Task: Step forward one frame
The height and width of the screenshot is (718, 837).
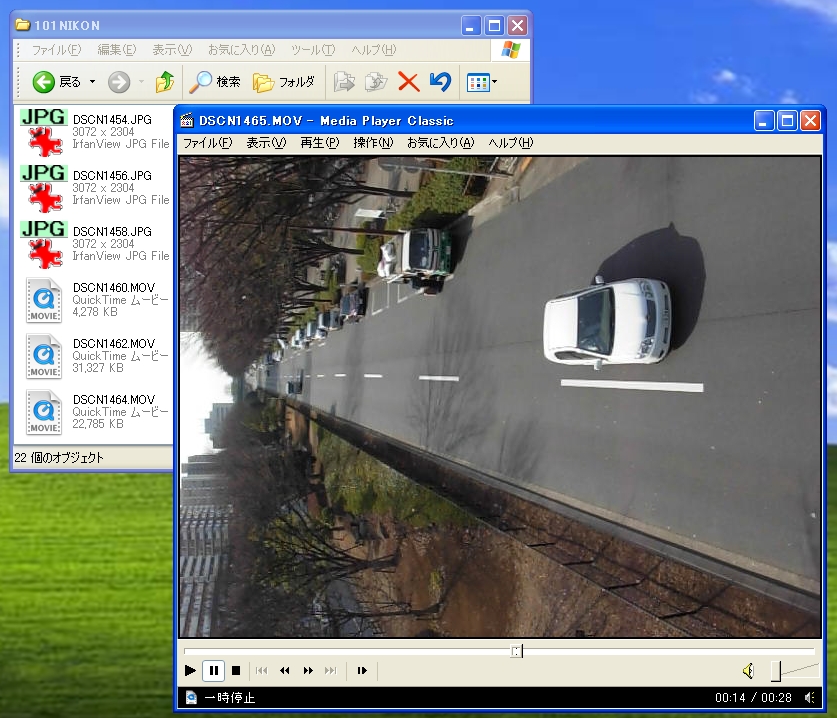Action: pyautogui.click(x=362, y=670)
